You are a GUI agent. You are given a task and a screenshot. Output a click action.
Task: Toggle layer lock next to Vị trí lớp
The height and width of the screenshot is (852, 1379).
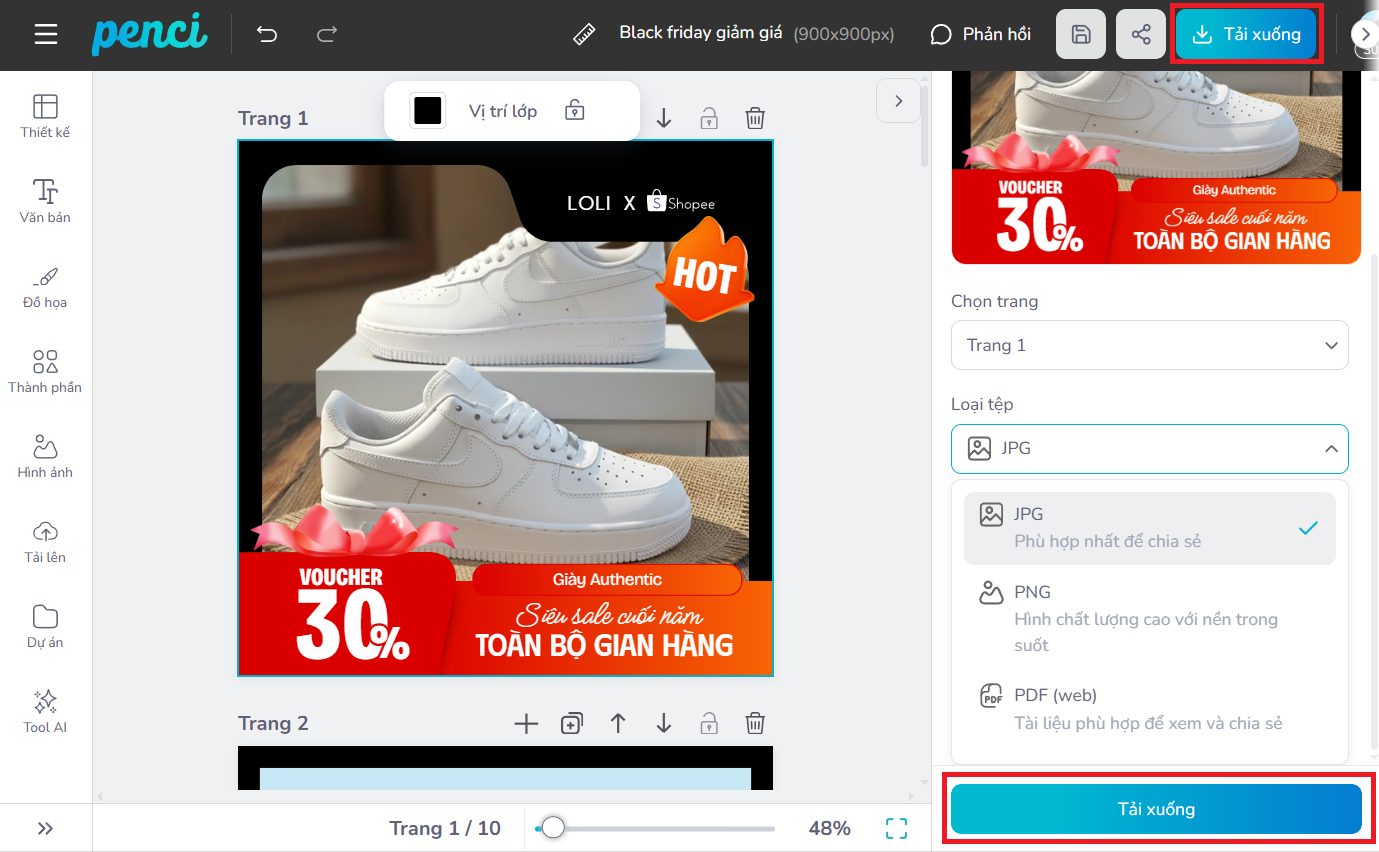click(x=574, y=111)
